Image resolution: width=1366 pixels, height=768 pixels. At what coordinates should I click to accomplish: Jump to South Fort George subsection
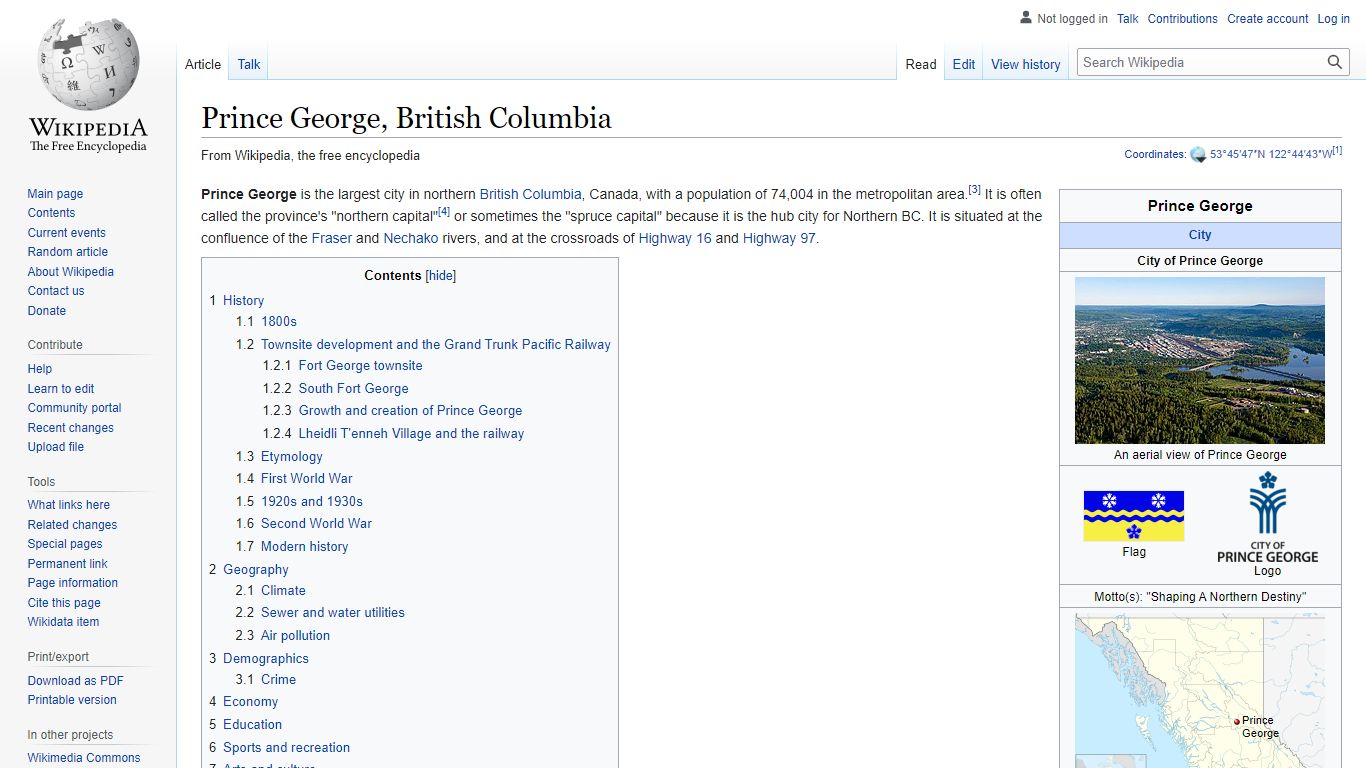353,388
